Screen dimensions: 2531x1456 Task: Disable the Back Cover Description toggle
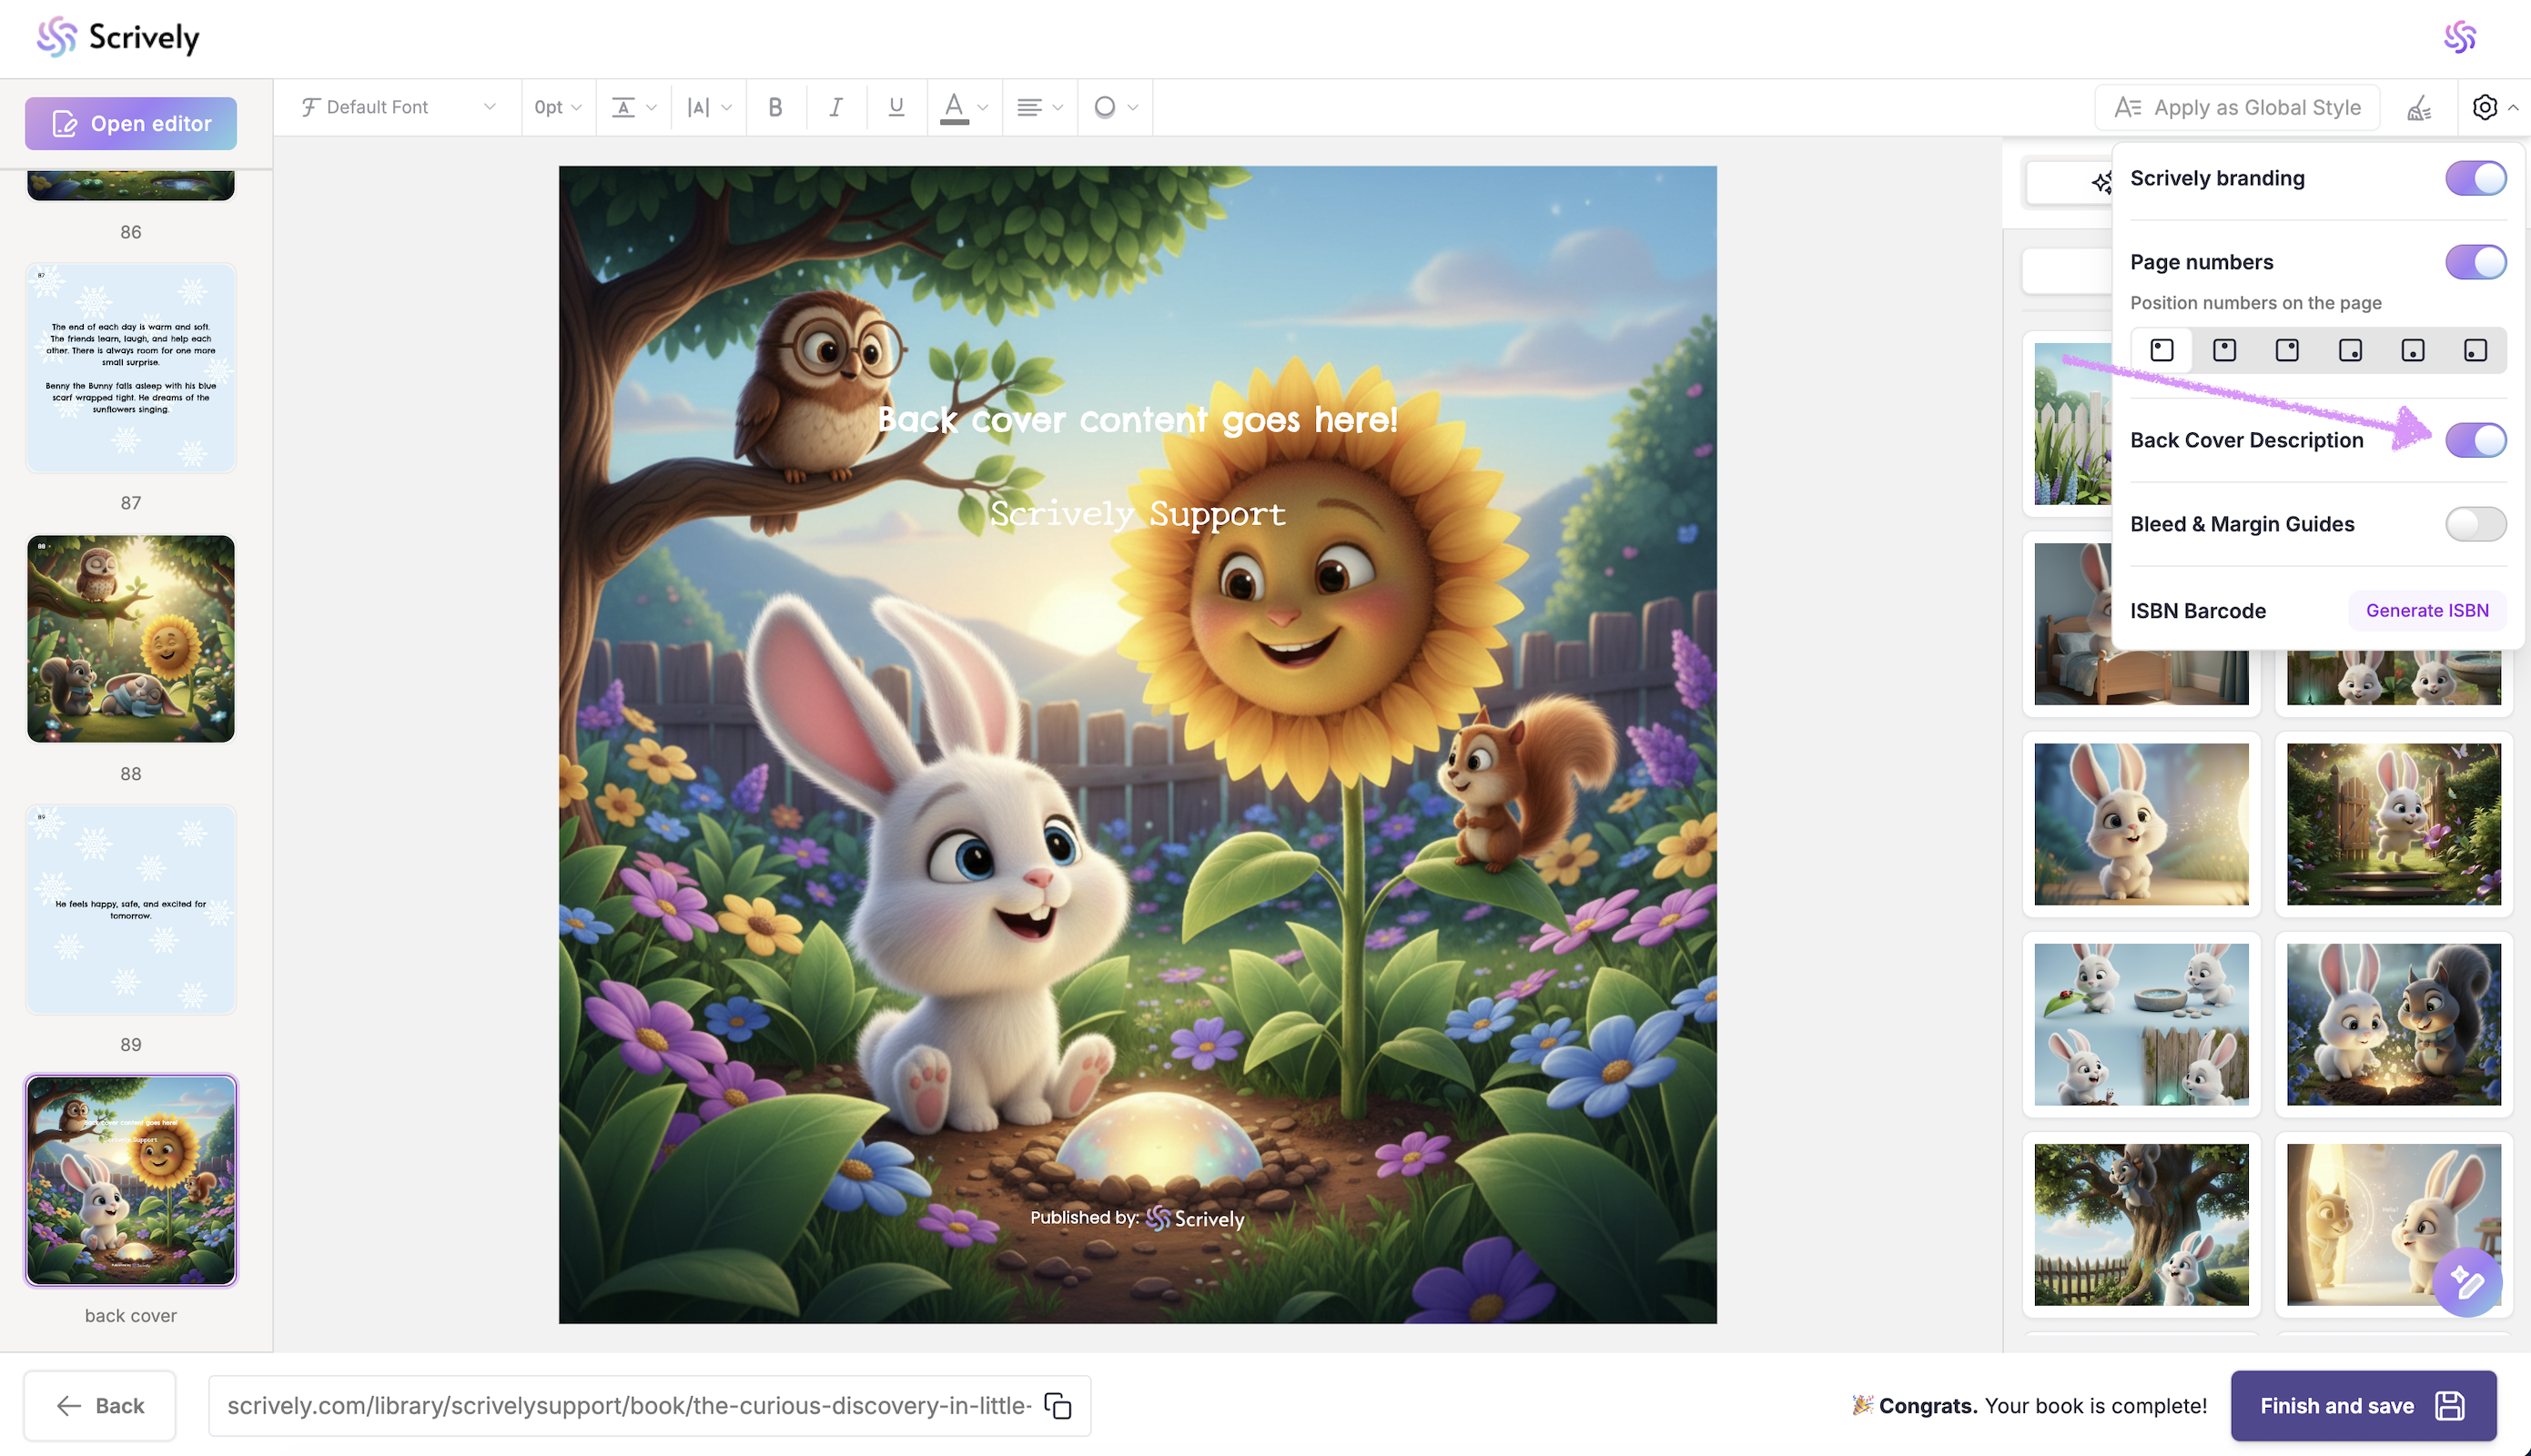2475,440
